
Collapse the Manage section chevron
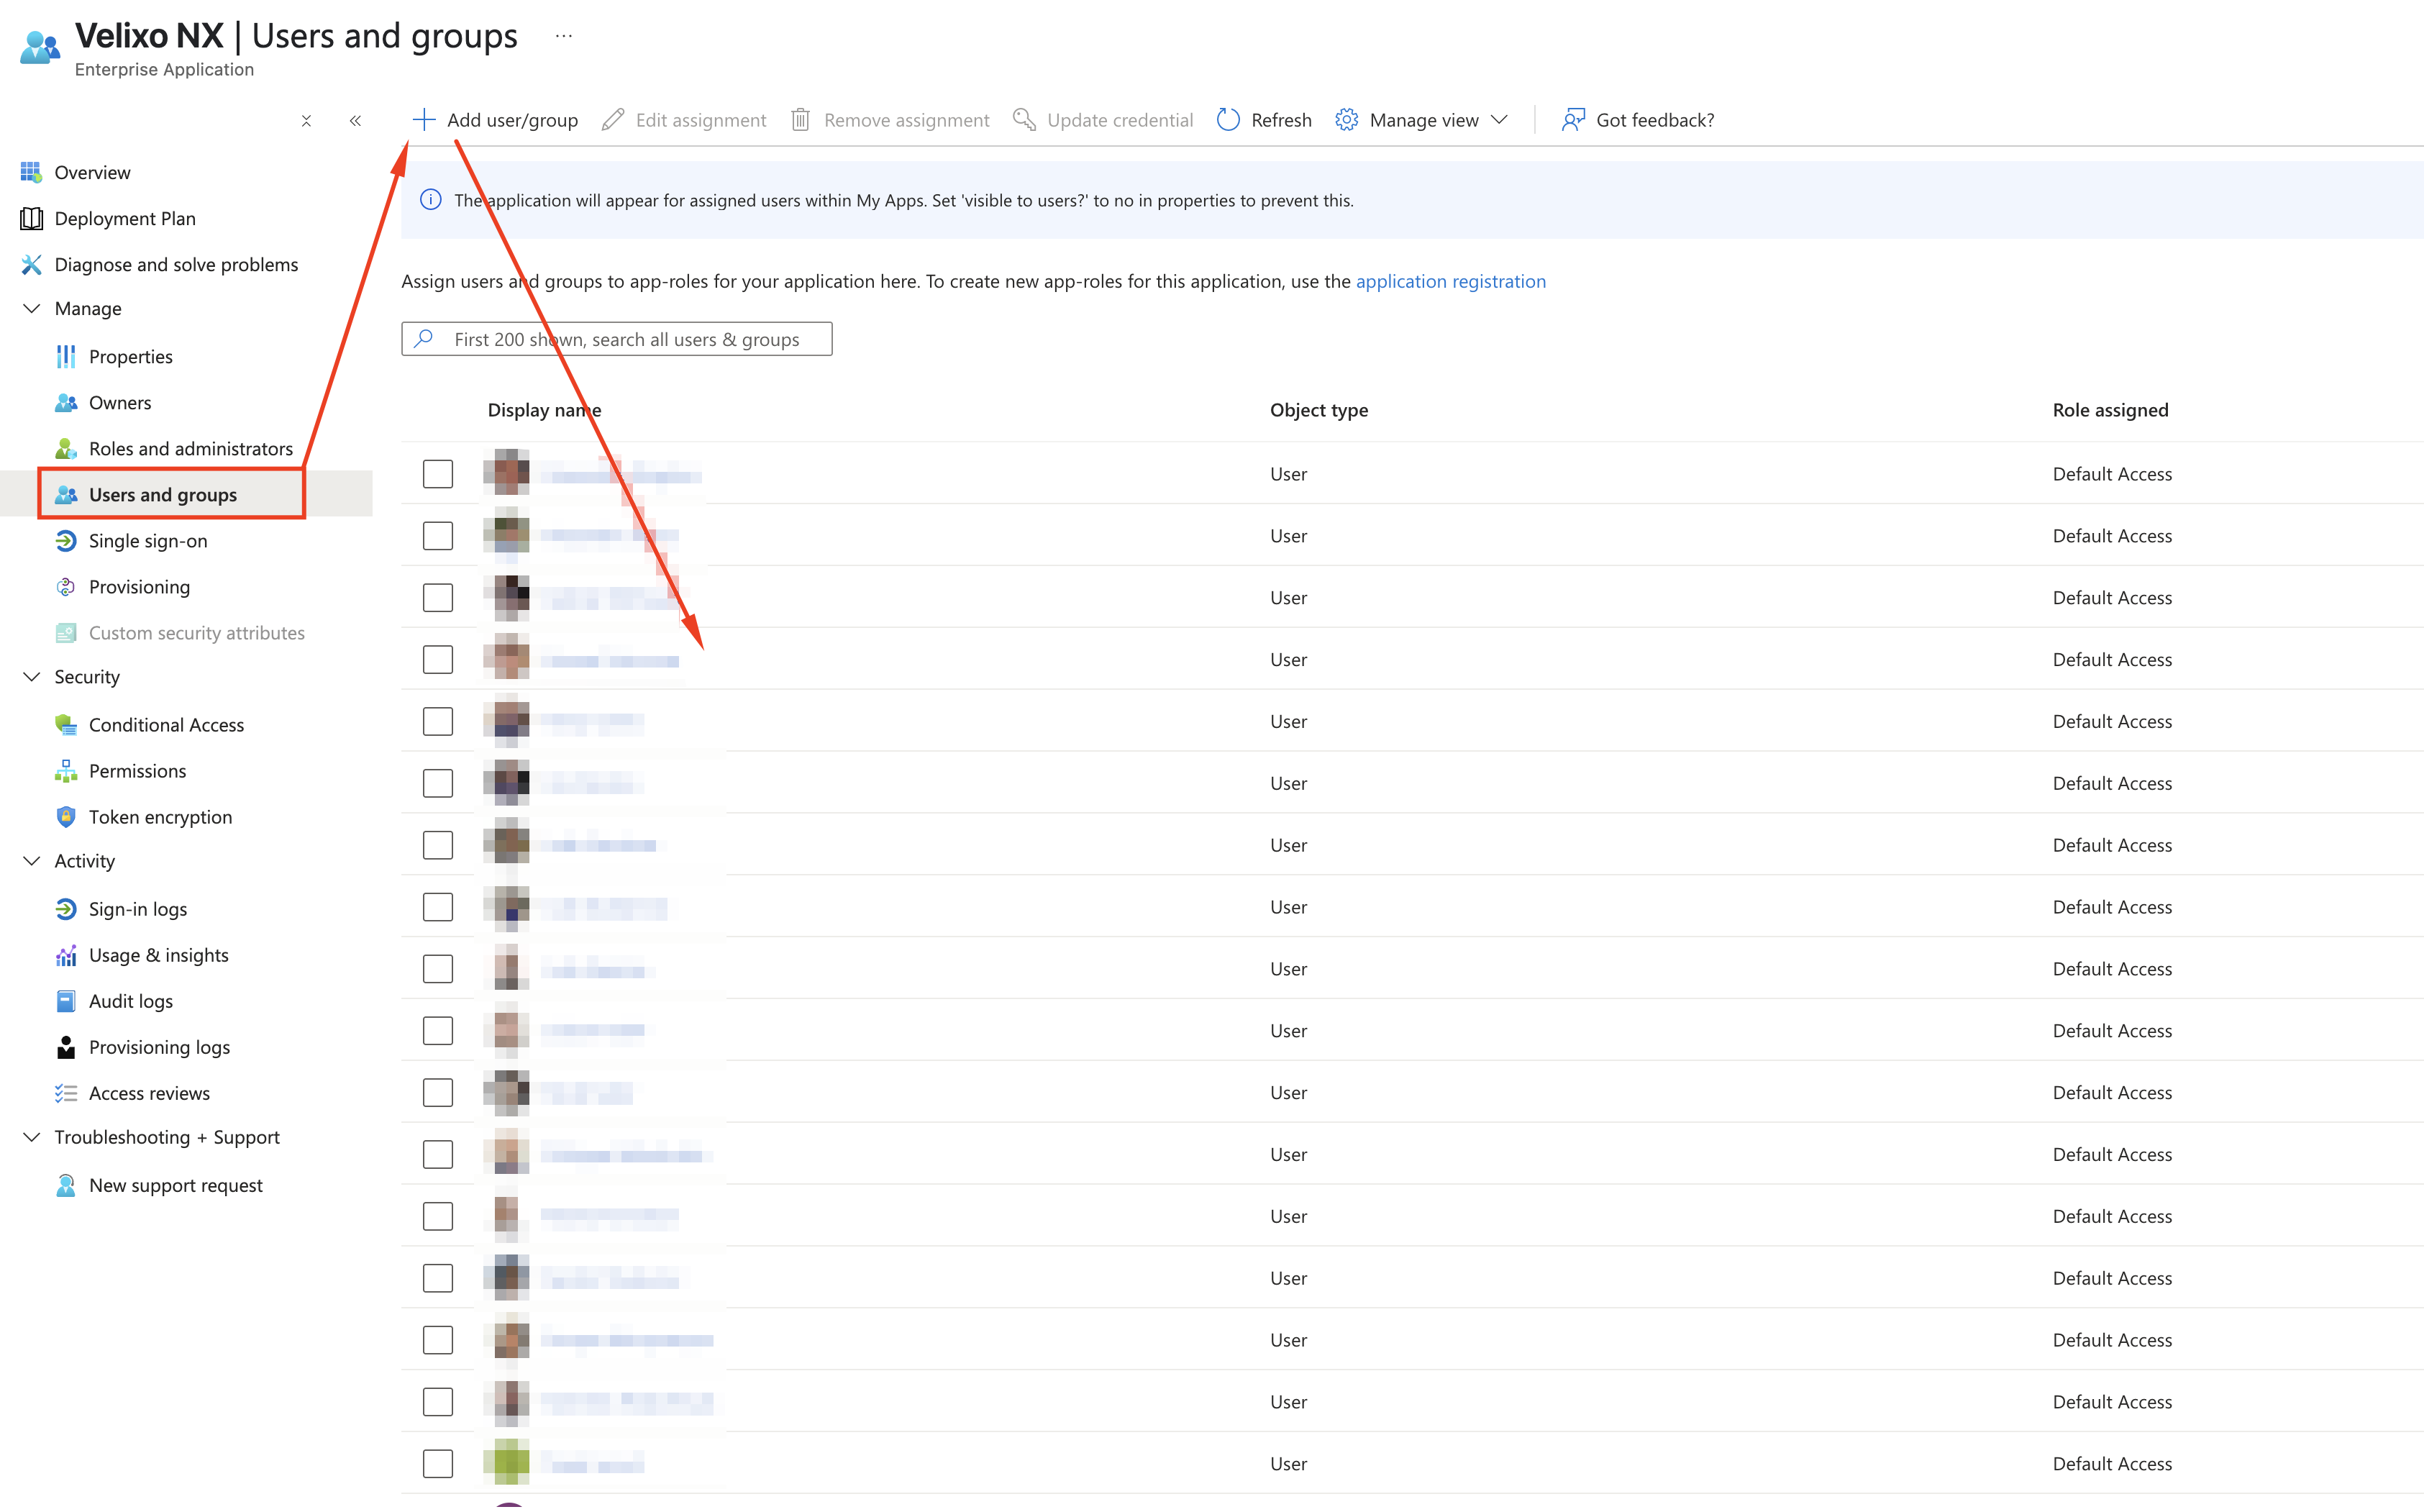pyautogui.click(x=31, y=308)
